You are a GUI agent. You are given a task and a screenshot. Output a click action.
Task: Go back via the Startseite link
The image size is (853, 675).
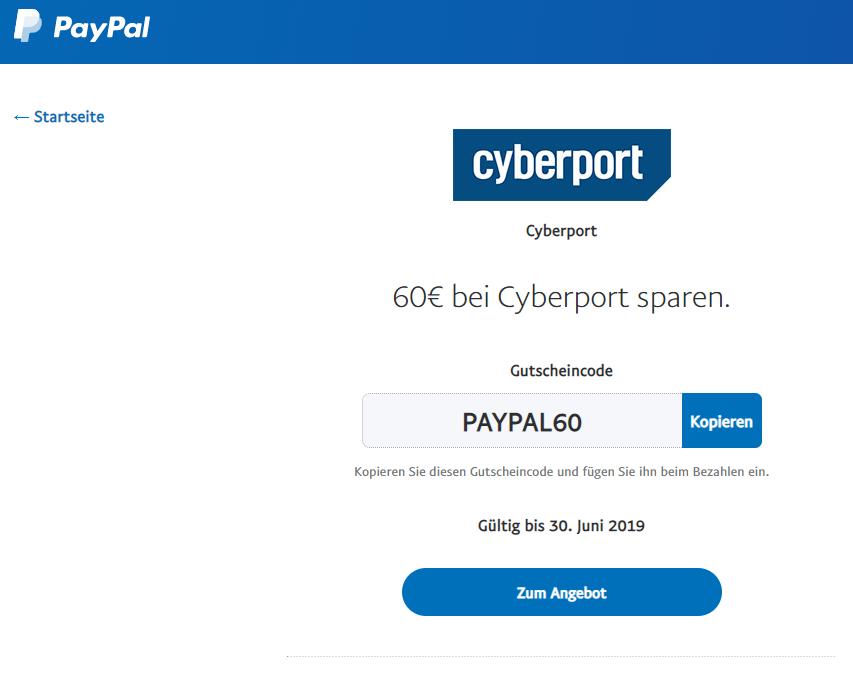pos(69,117)
